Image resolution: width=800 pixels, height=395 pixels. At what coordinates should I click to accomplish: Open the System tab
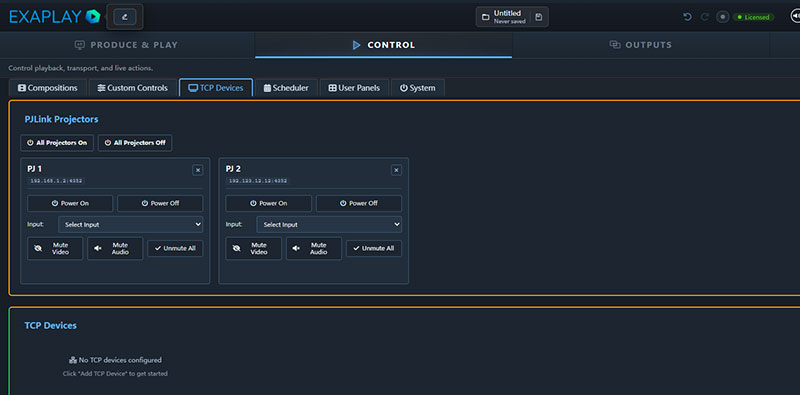(418, 88)
